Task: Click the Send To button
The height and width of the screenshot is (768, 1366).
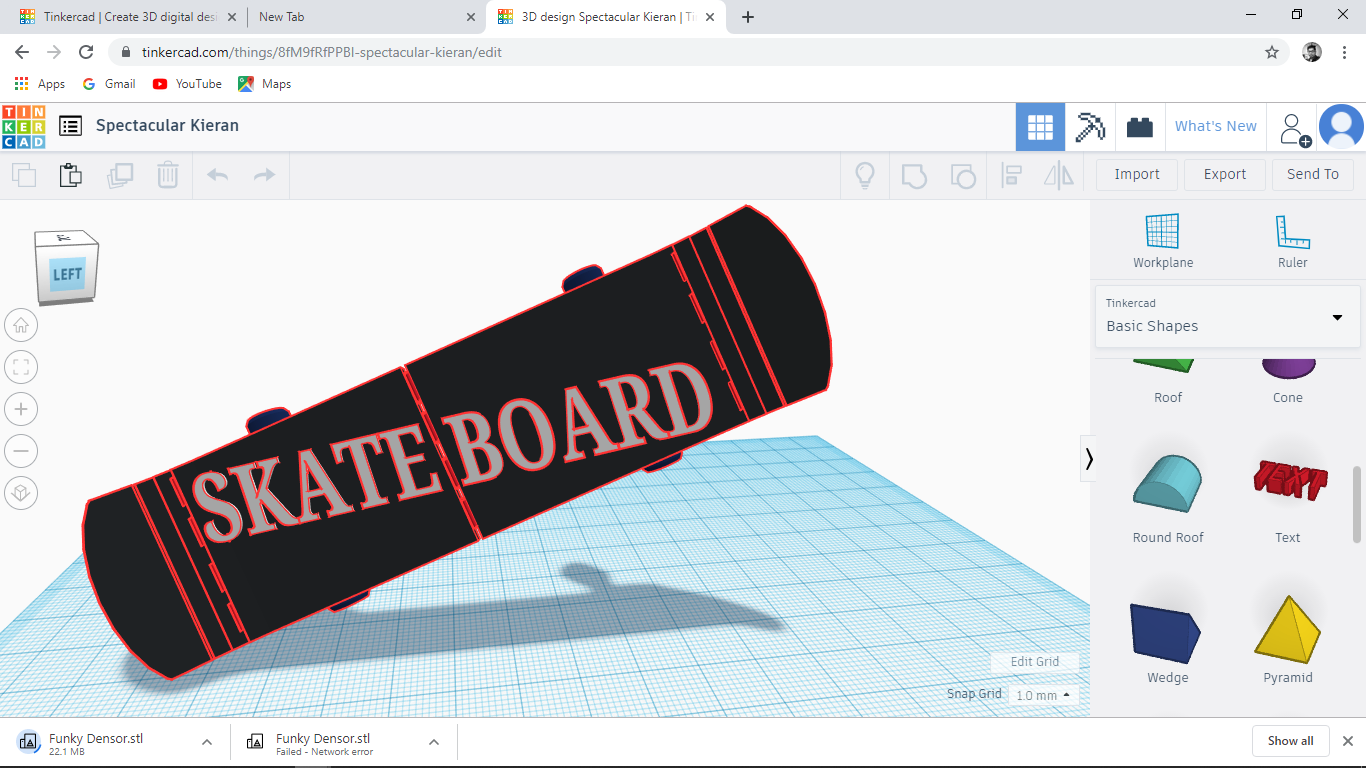Action: pos(1313,174)
